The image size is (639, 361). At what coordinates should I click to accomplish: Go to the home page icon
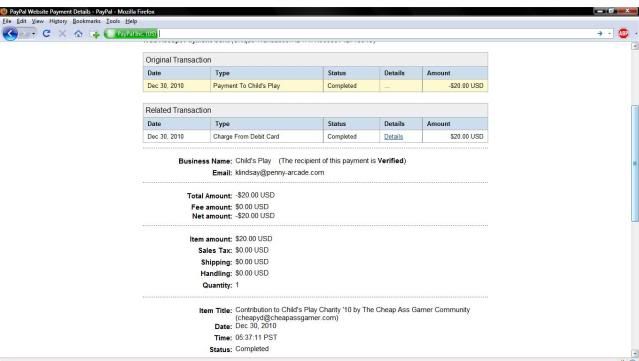coord(78,34)
